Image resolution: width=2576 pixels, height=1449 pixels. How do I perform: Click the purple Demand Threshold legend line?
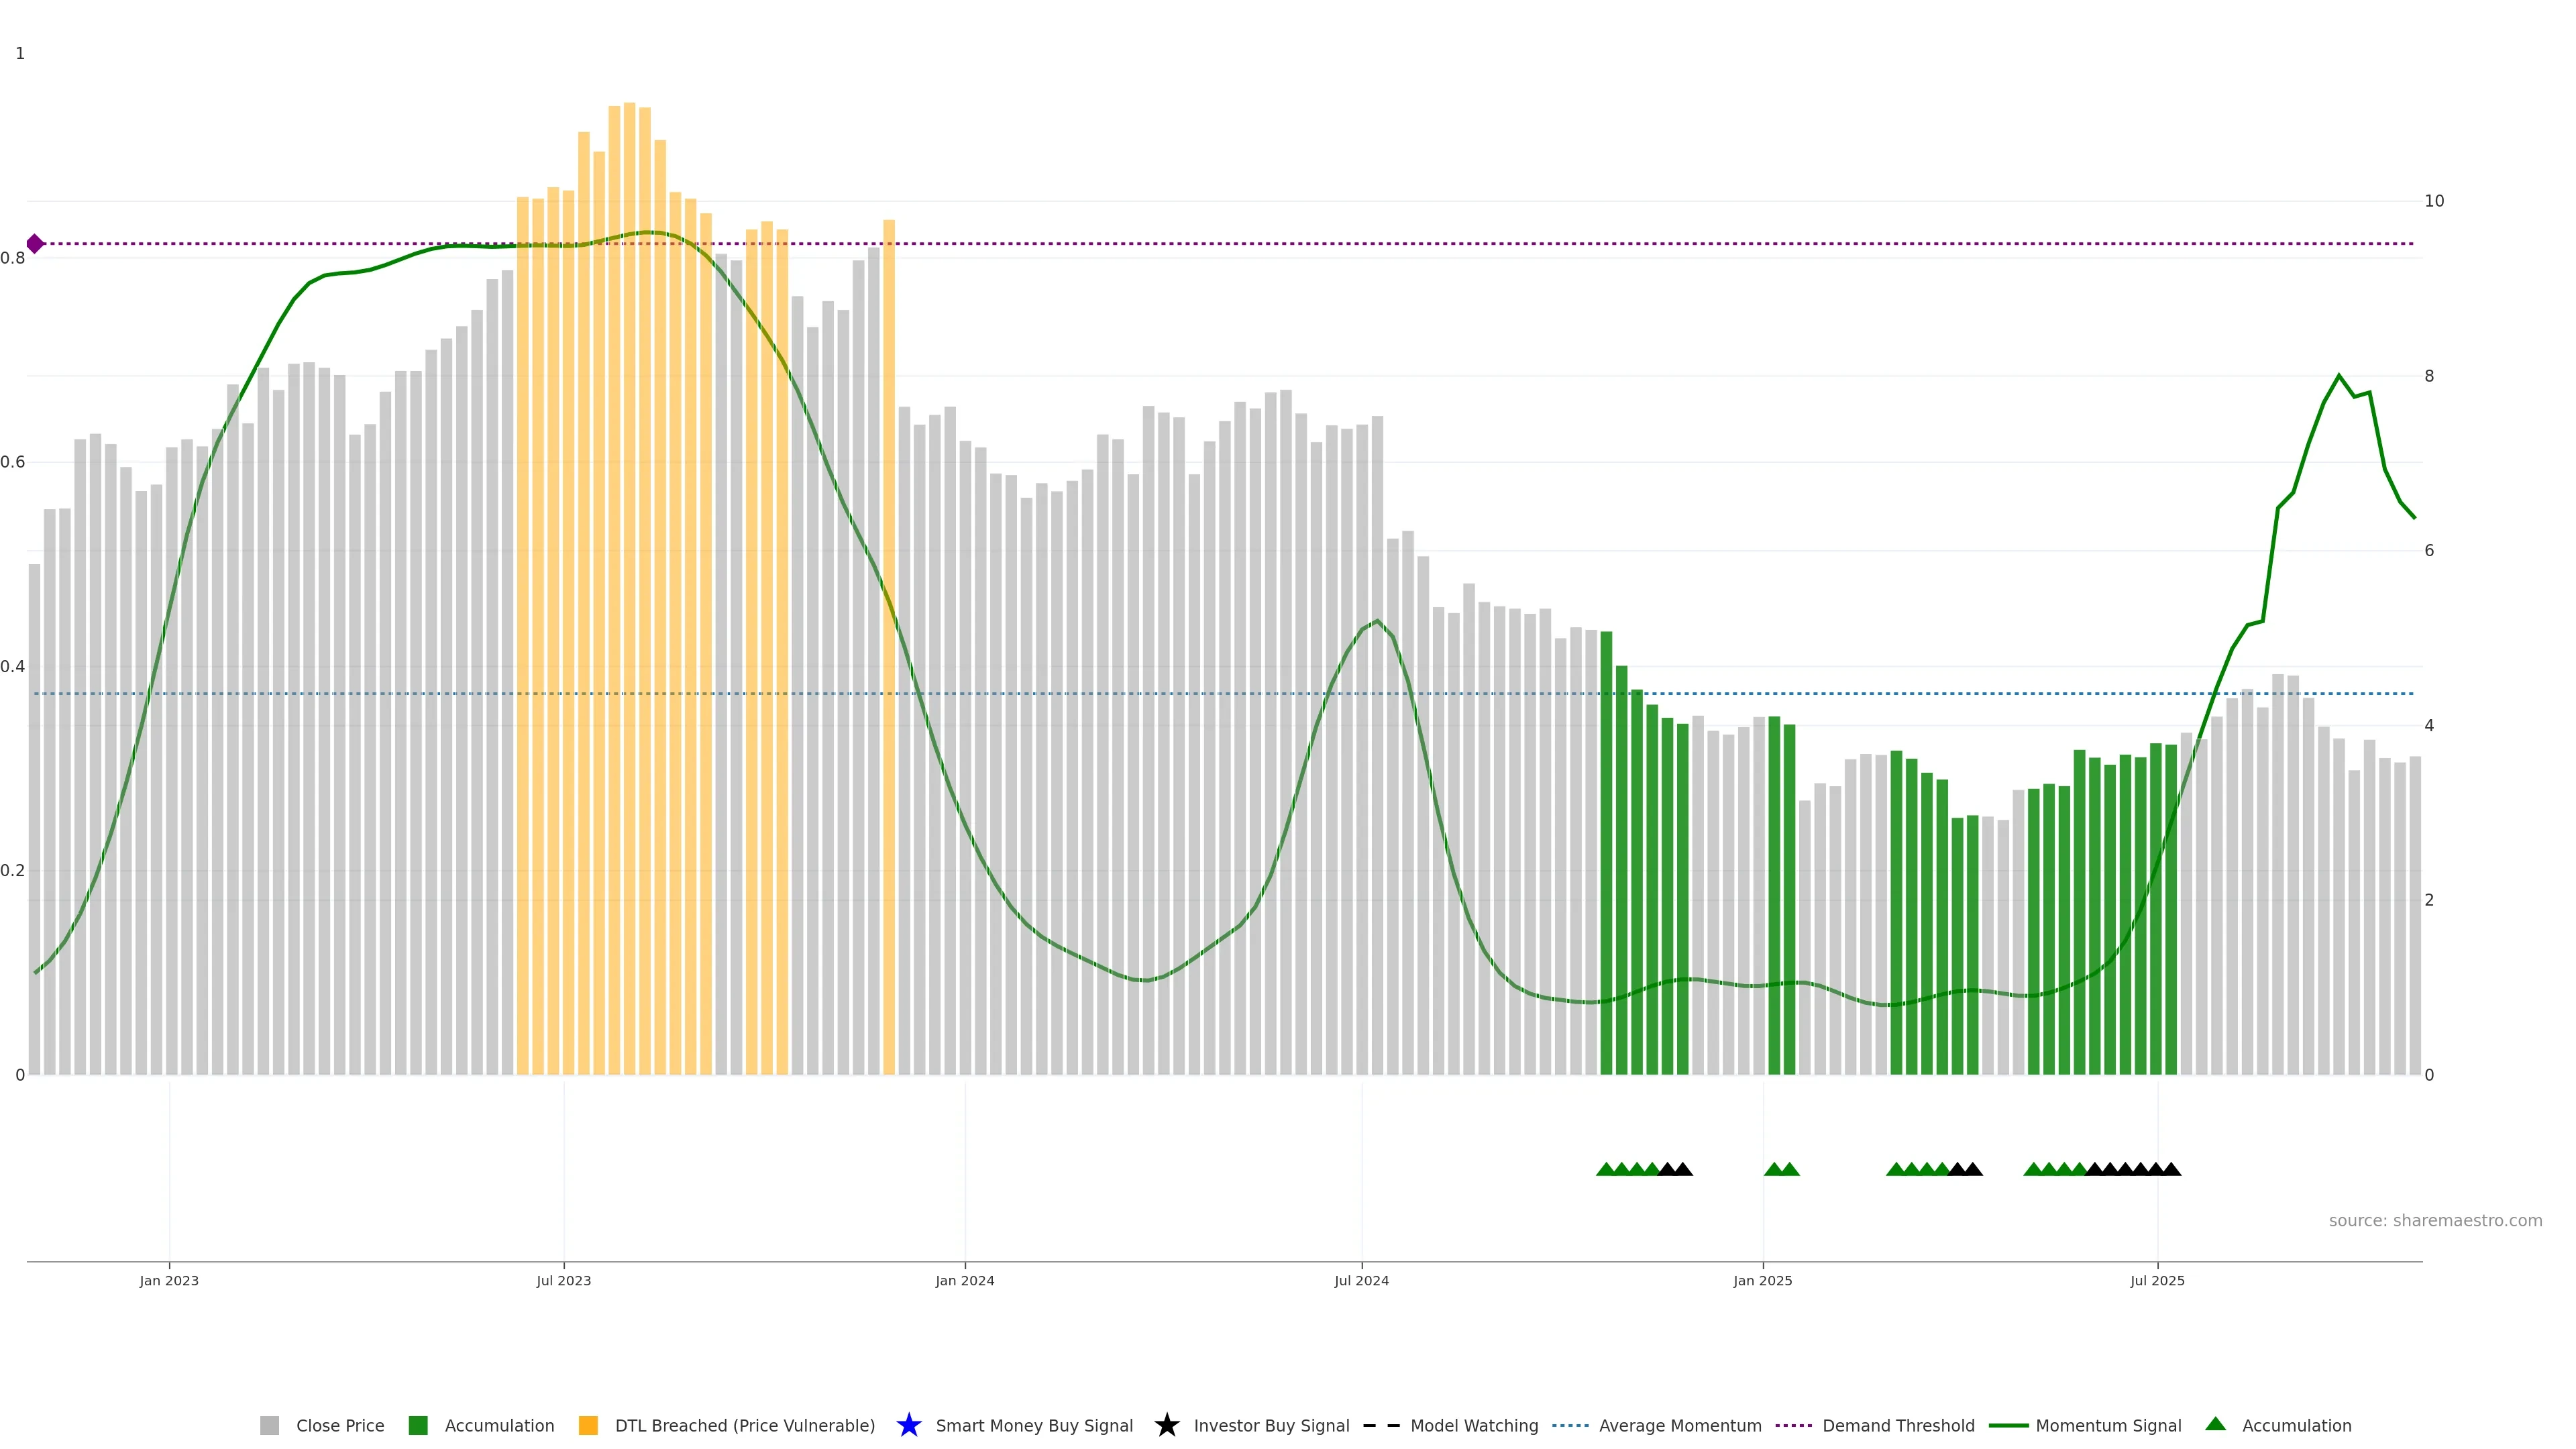coord(1793,1425)
